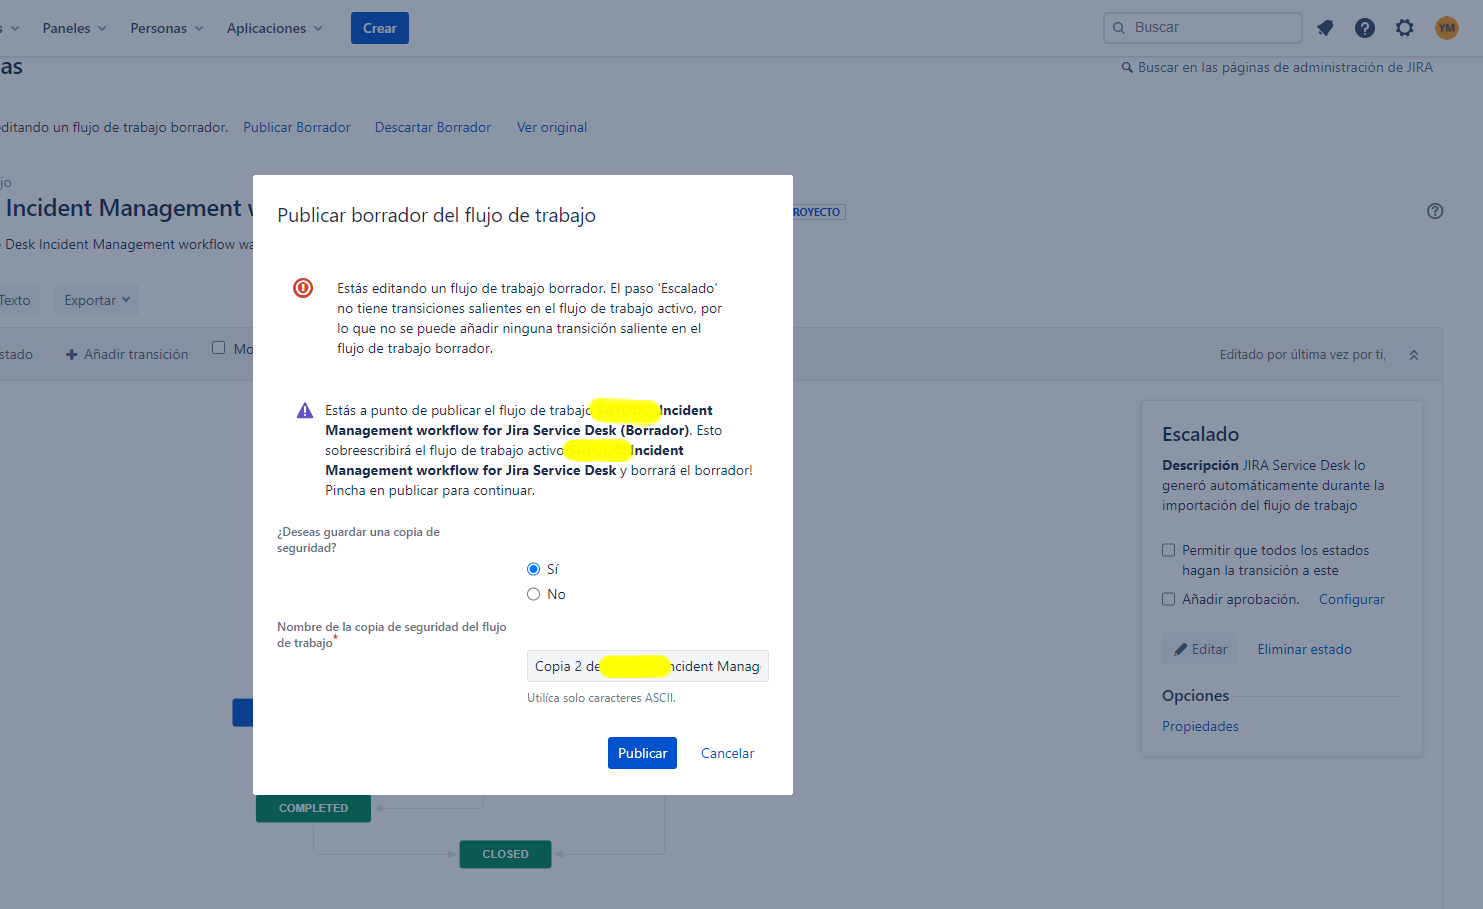1483x909 pixels.
Task: Open the Personas dropdown menu
Action: (x=166, y=28)
